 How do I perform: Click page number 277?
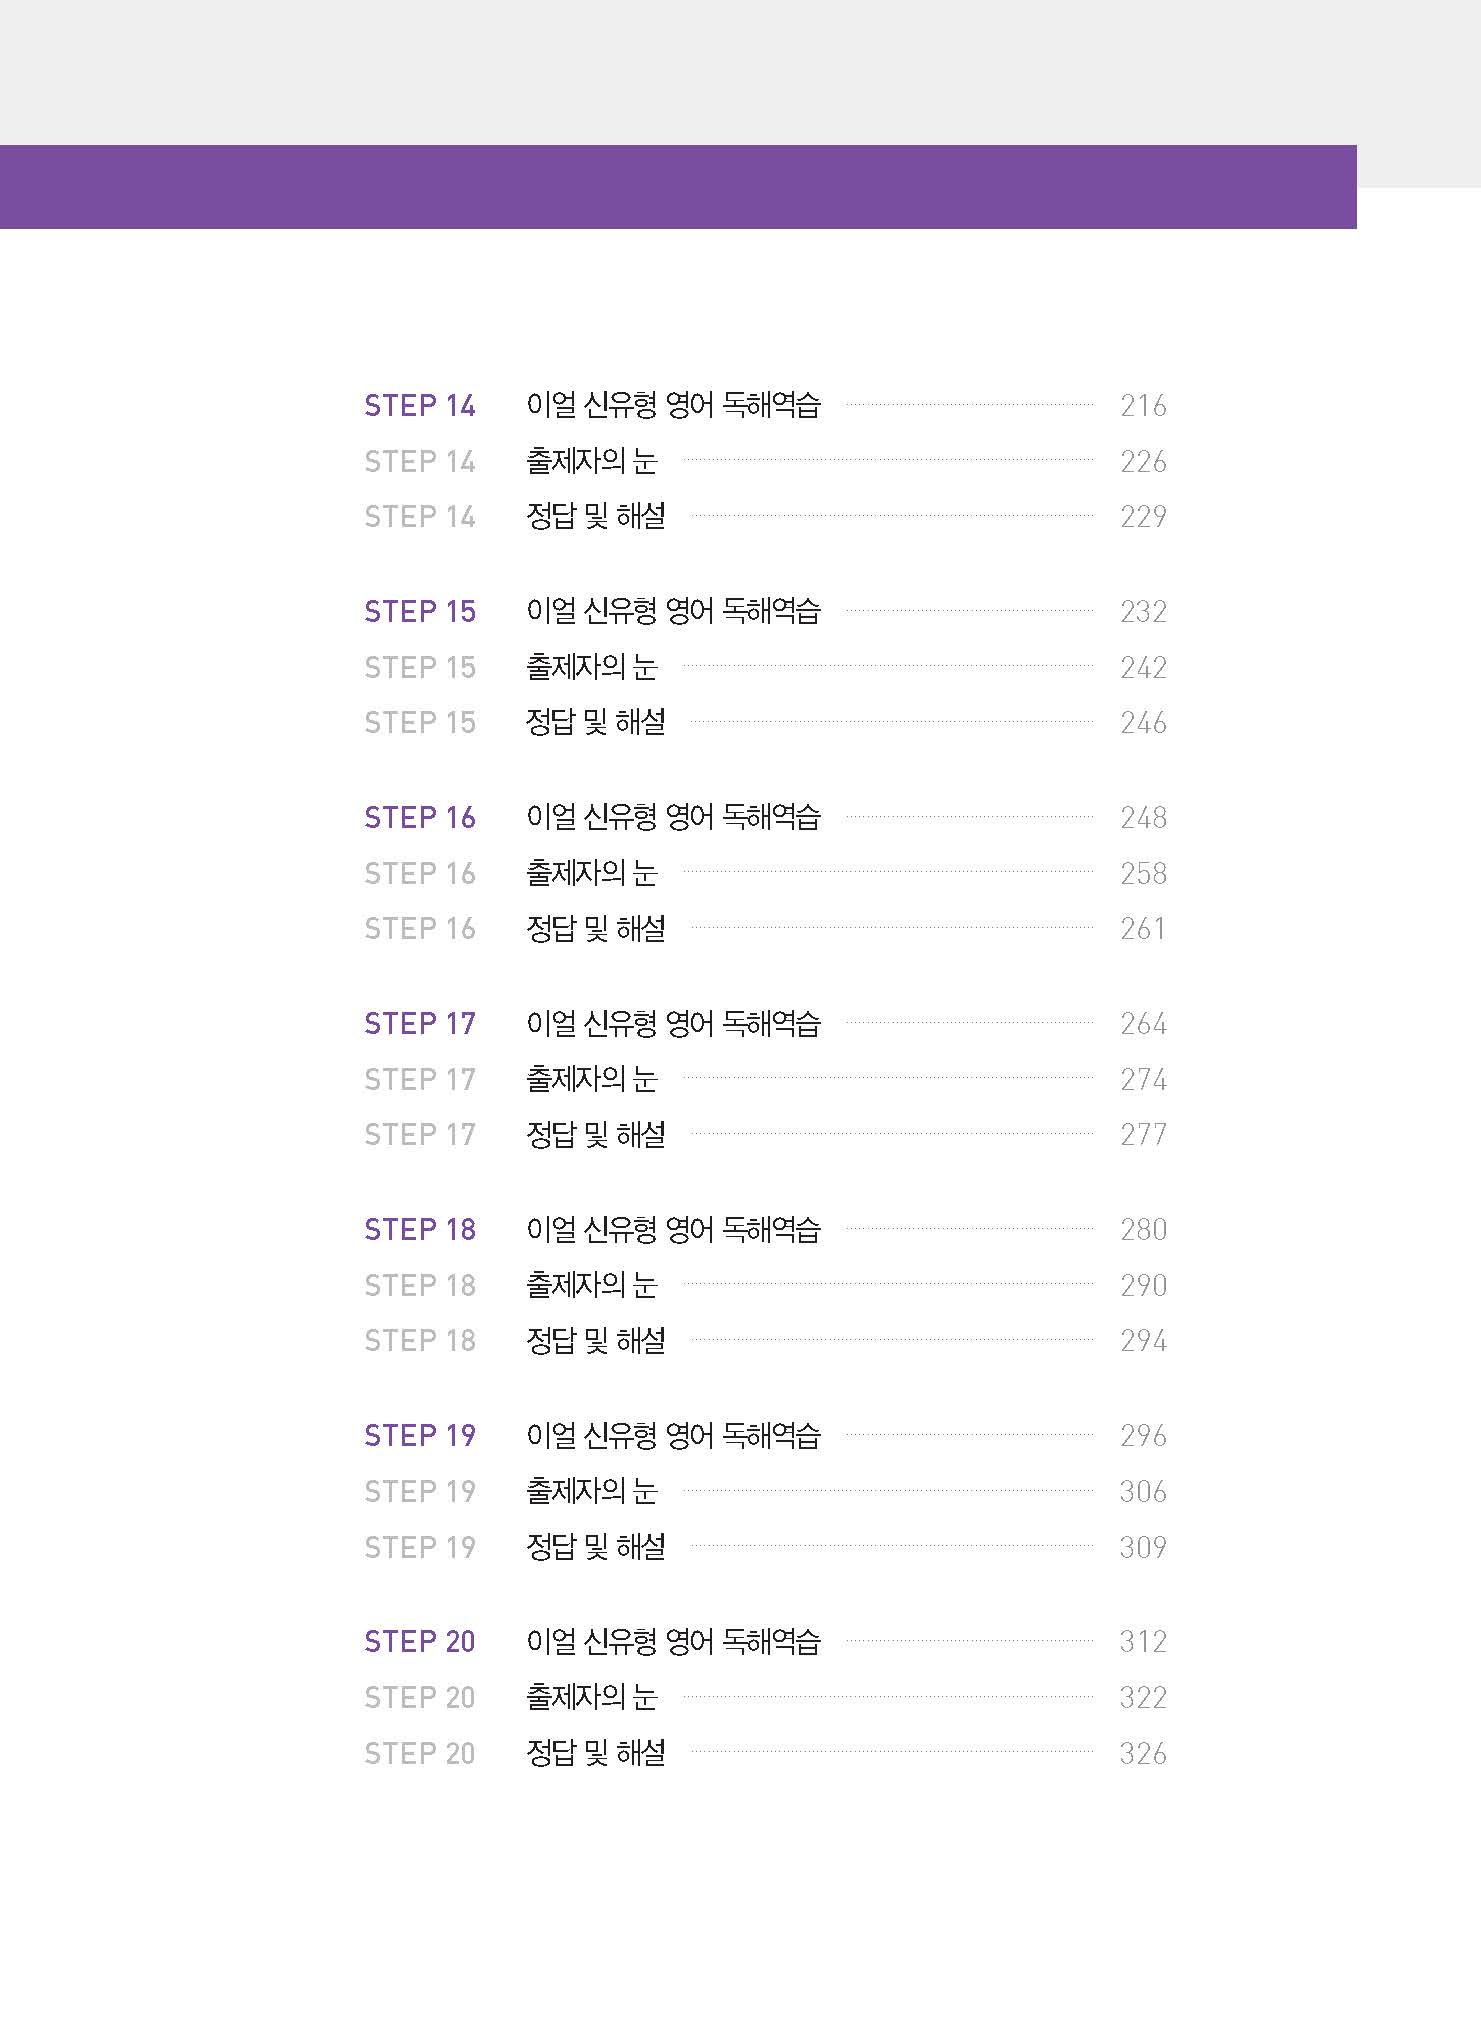pyautogui.click(x=1143, y=1135)
